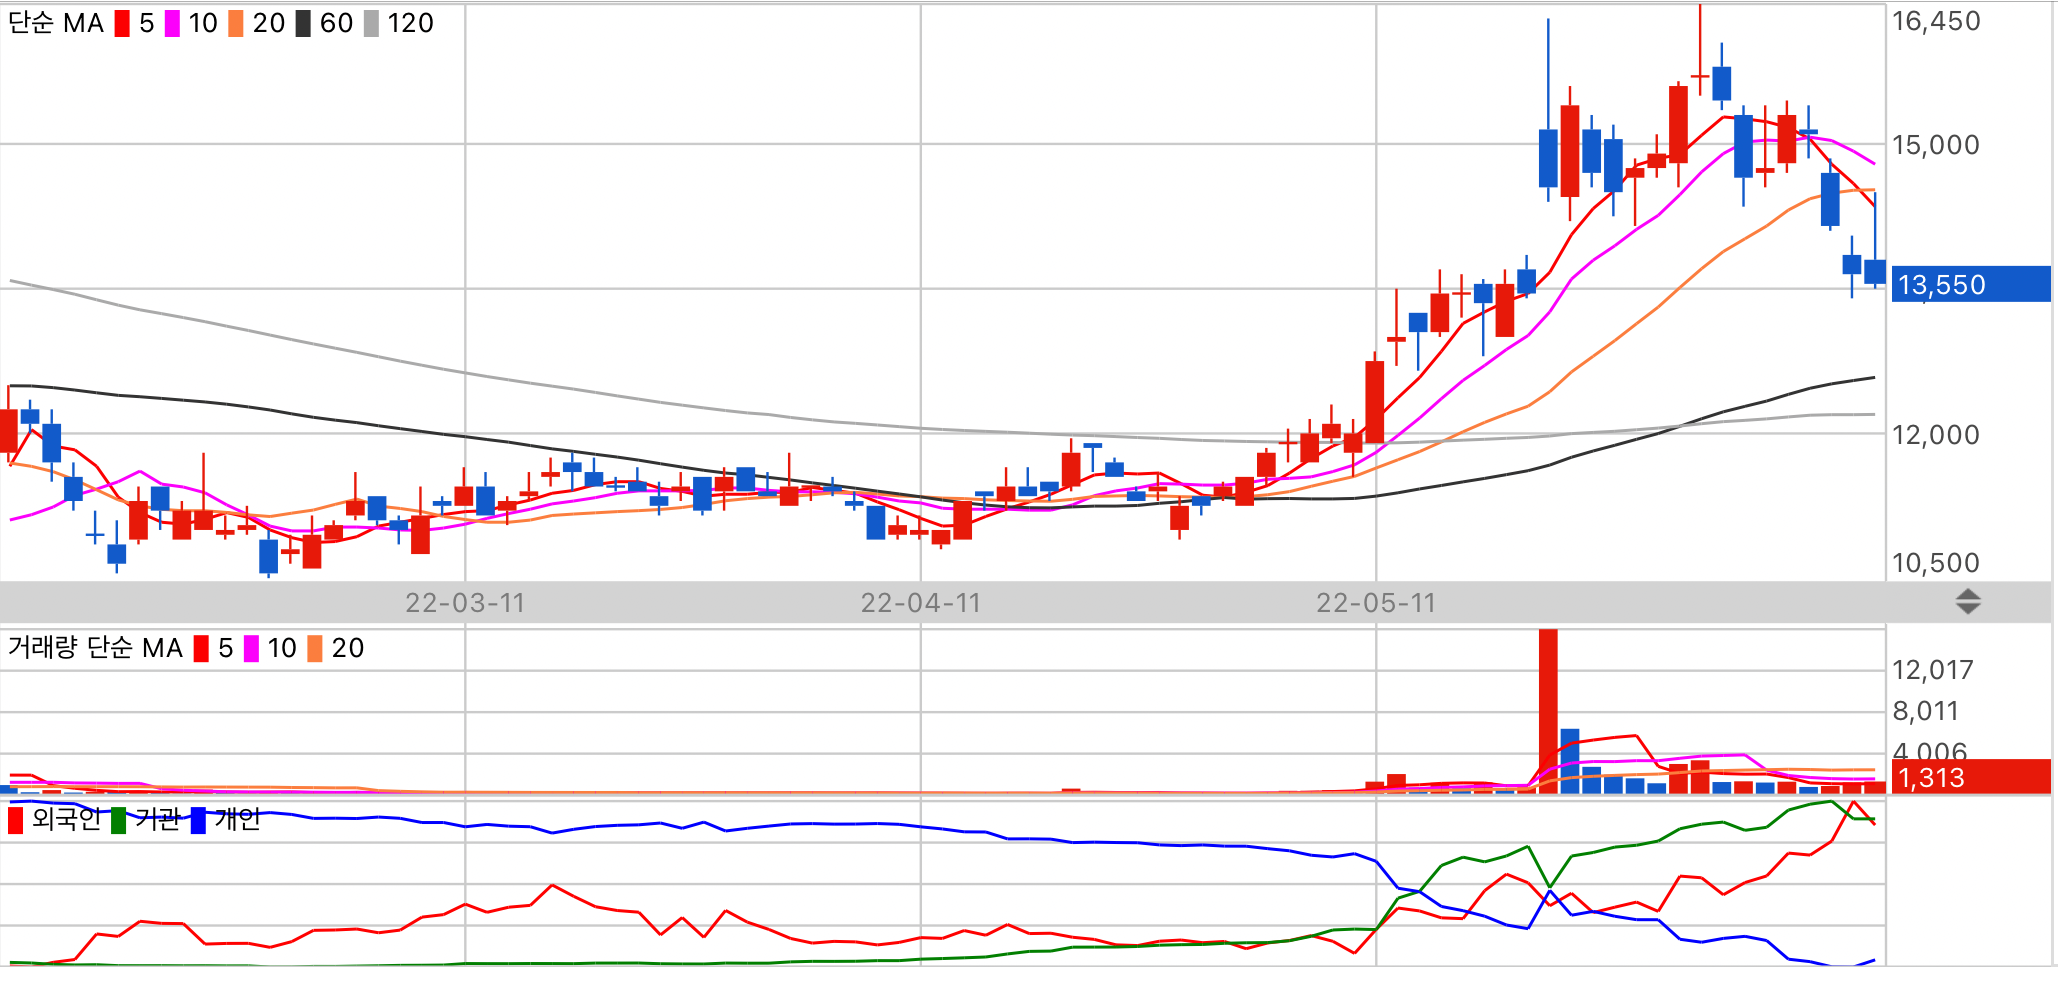Click the 8,011 volume axis label
This screenshot has height=984, width=2058.
point(1926,711)
